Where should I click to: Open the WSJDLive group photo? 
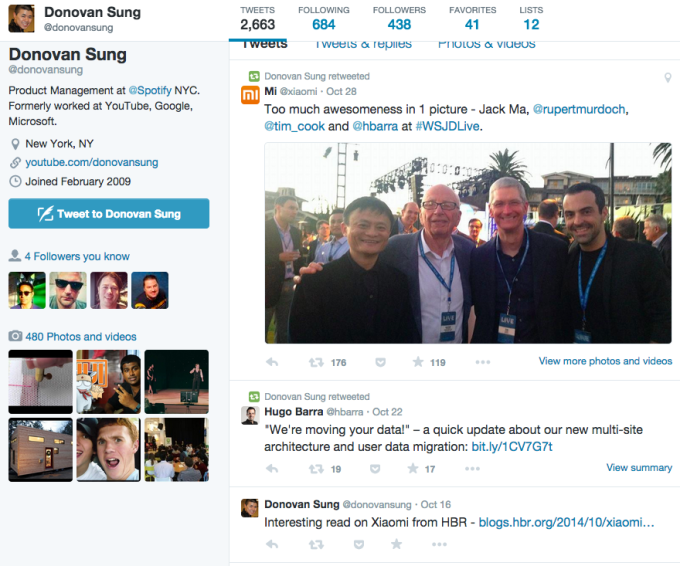[x=468, y=243]
